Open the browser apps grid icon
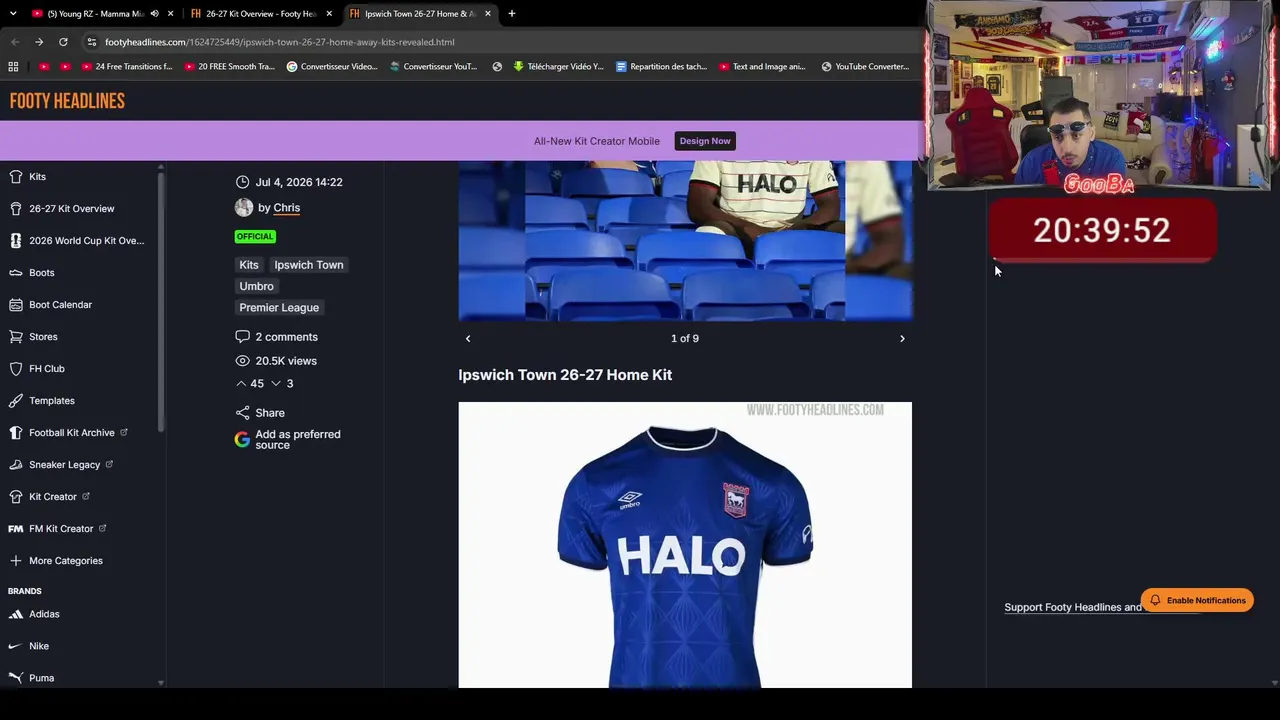 [13, 67]
